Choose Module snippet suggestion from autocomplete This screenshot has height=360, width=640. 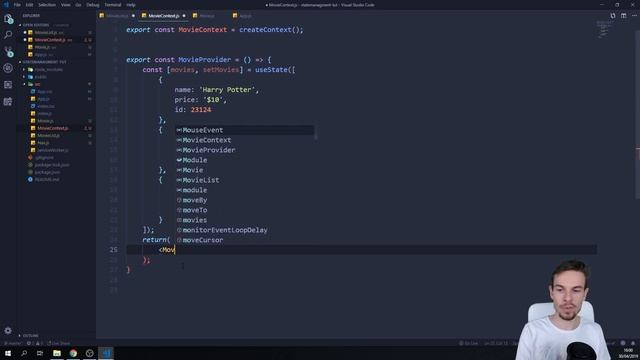coord(245,160)
